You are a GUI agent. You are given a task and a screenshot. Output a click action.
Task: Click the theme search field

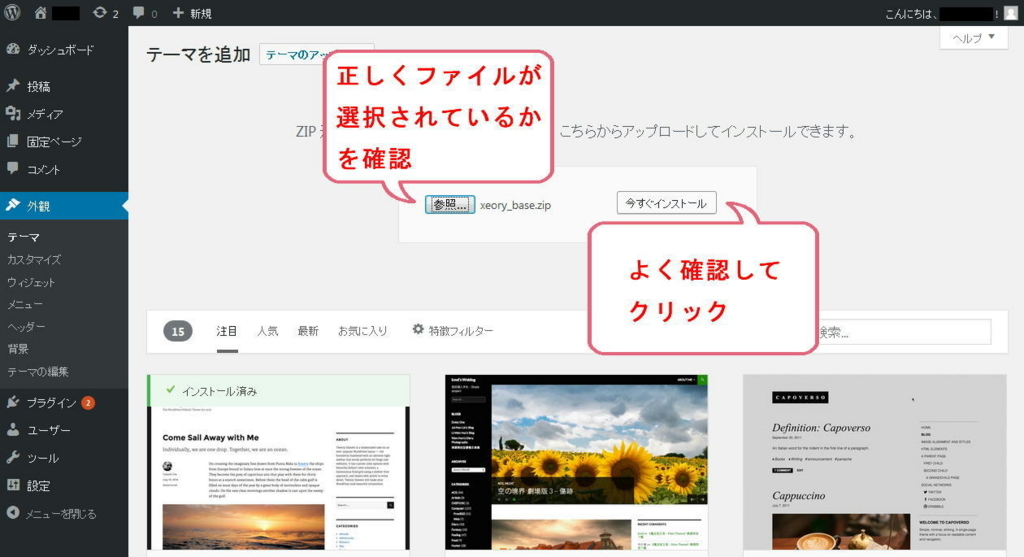tap(904, 332)
